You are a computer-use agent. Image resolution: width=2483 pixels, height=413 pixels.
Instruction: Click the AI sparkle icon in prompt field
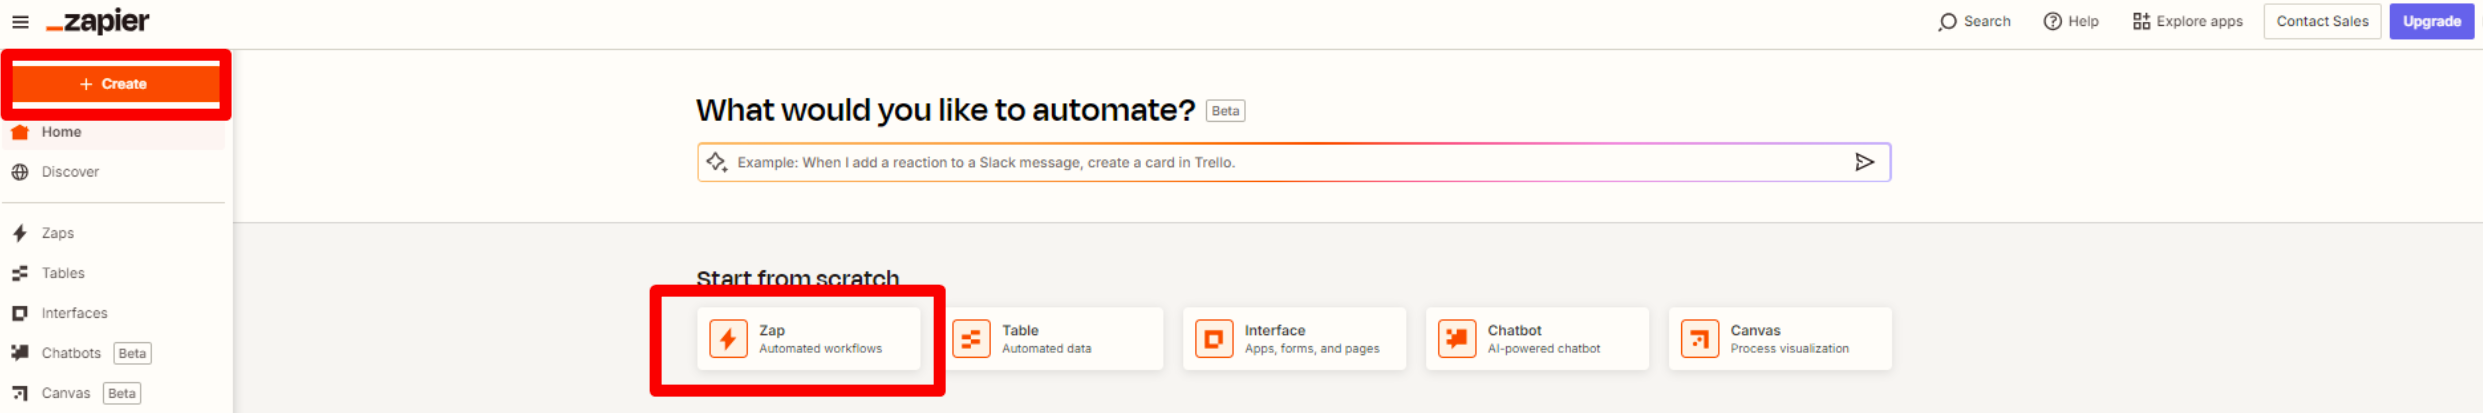[x=716, y=162]
